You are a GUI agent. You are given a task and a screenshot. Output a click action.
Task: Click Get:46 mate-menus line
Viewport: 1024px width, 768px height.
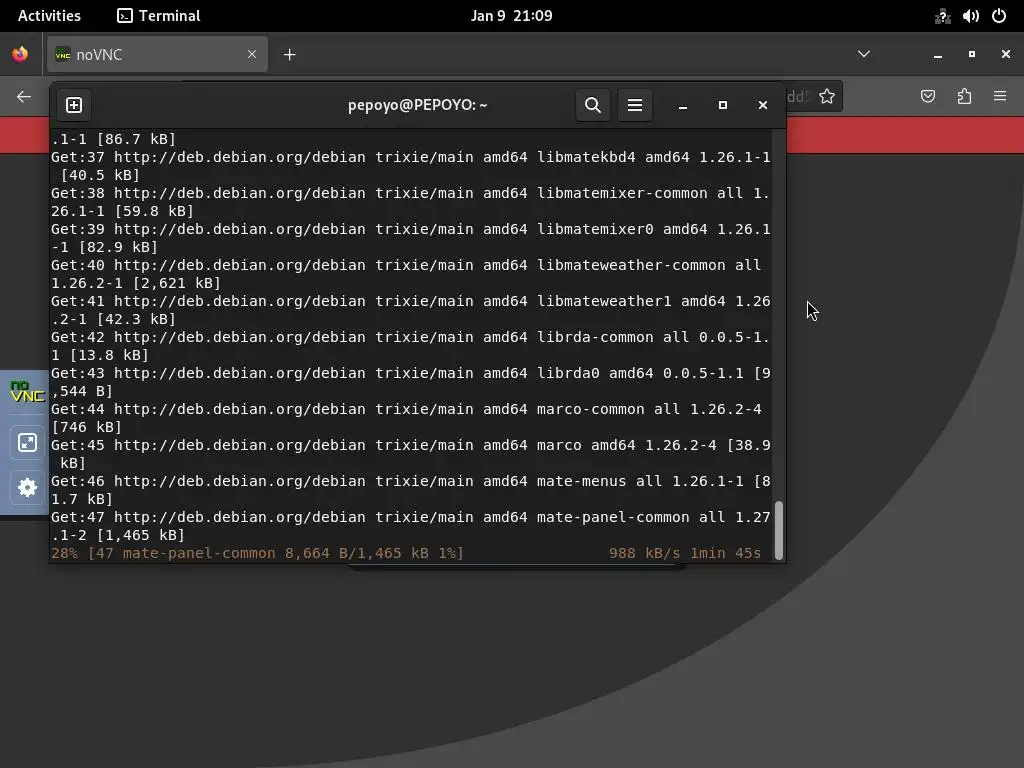point(411,490)
